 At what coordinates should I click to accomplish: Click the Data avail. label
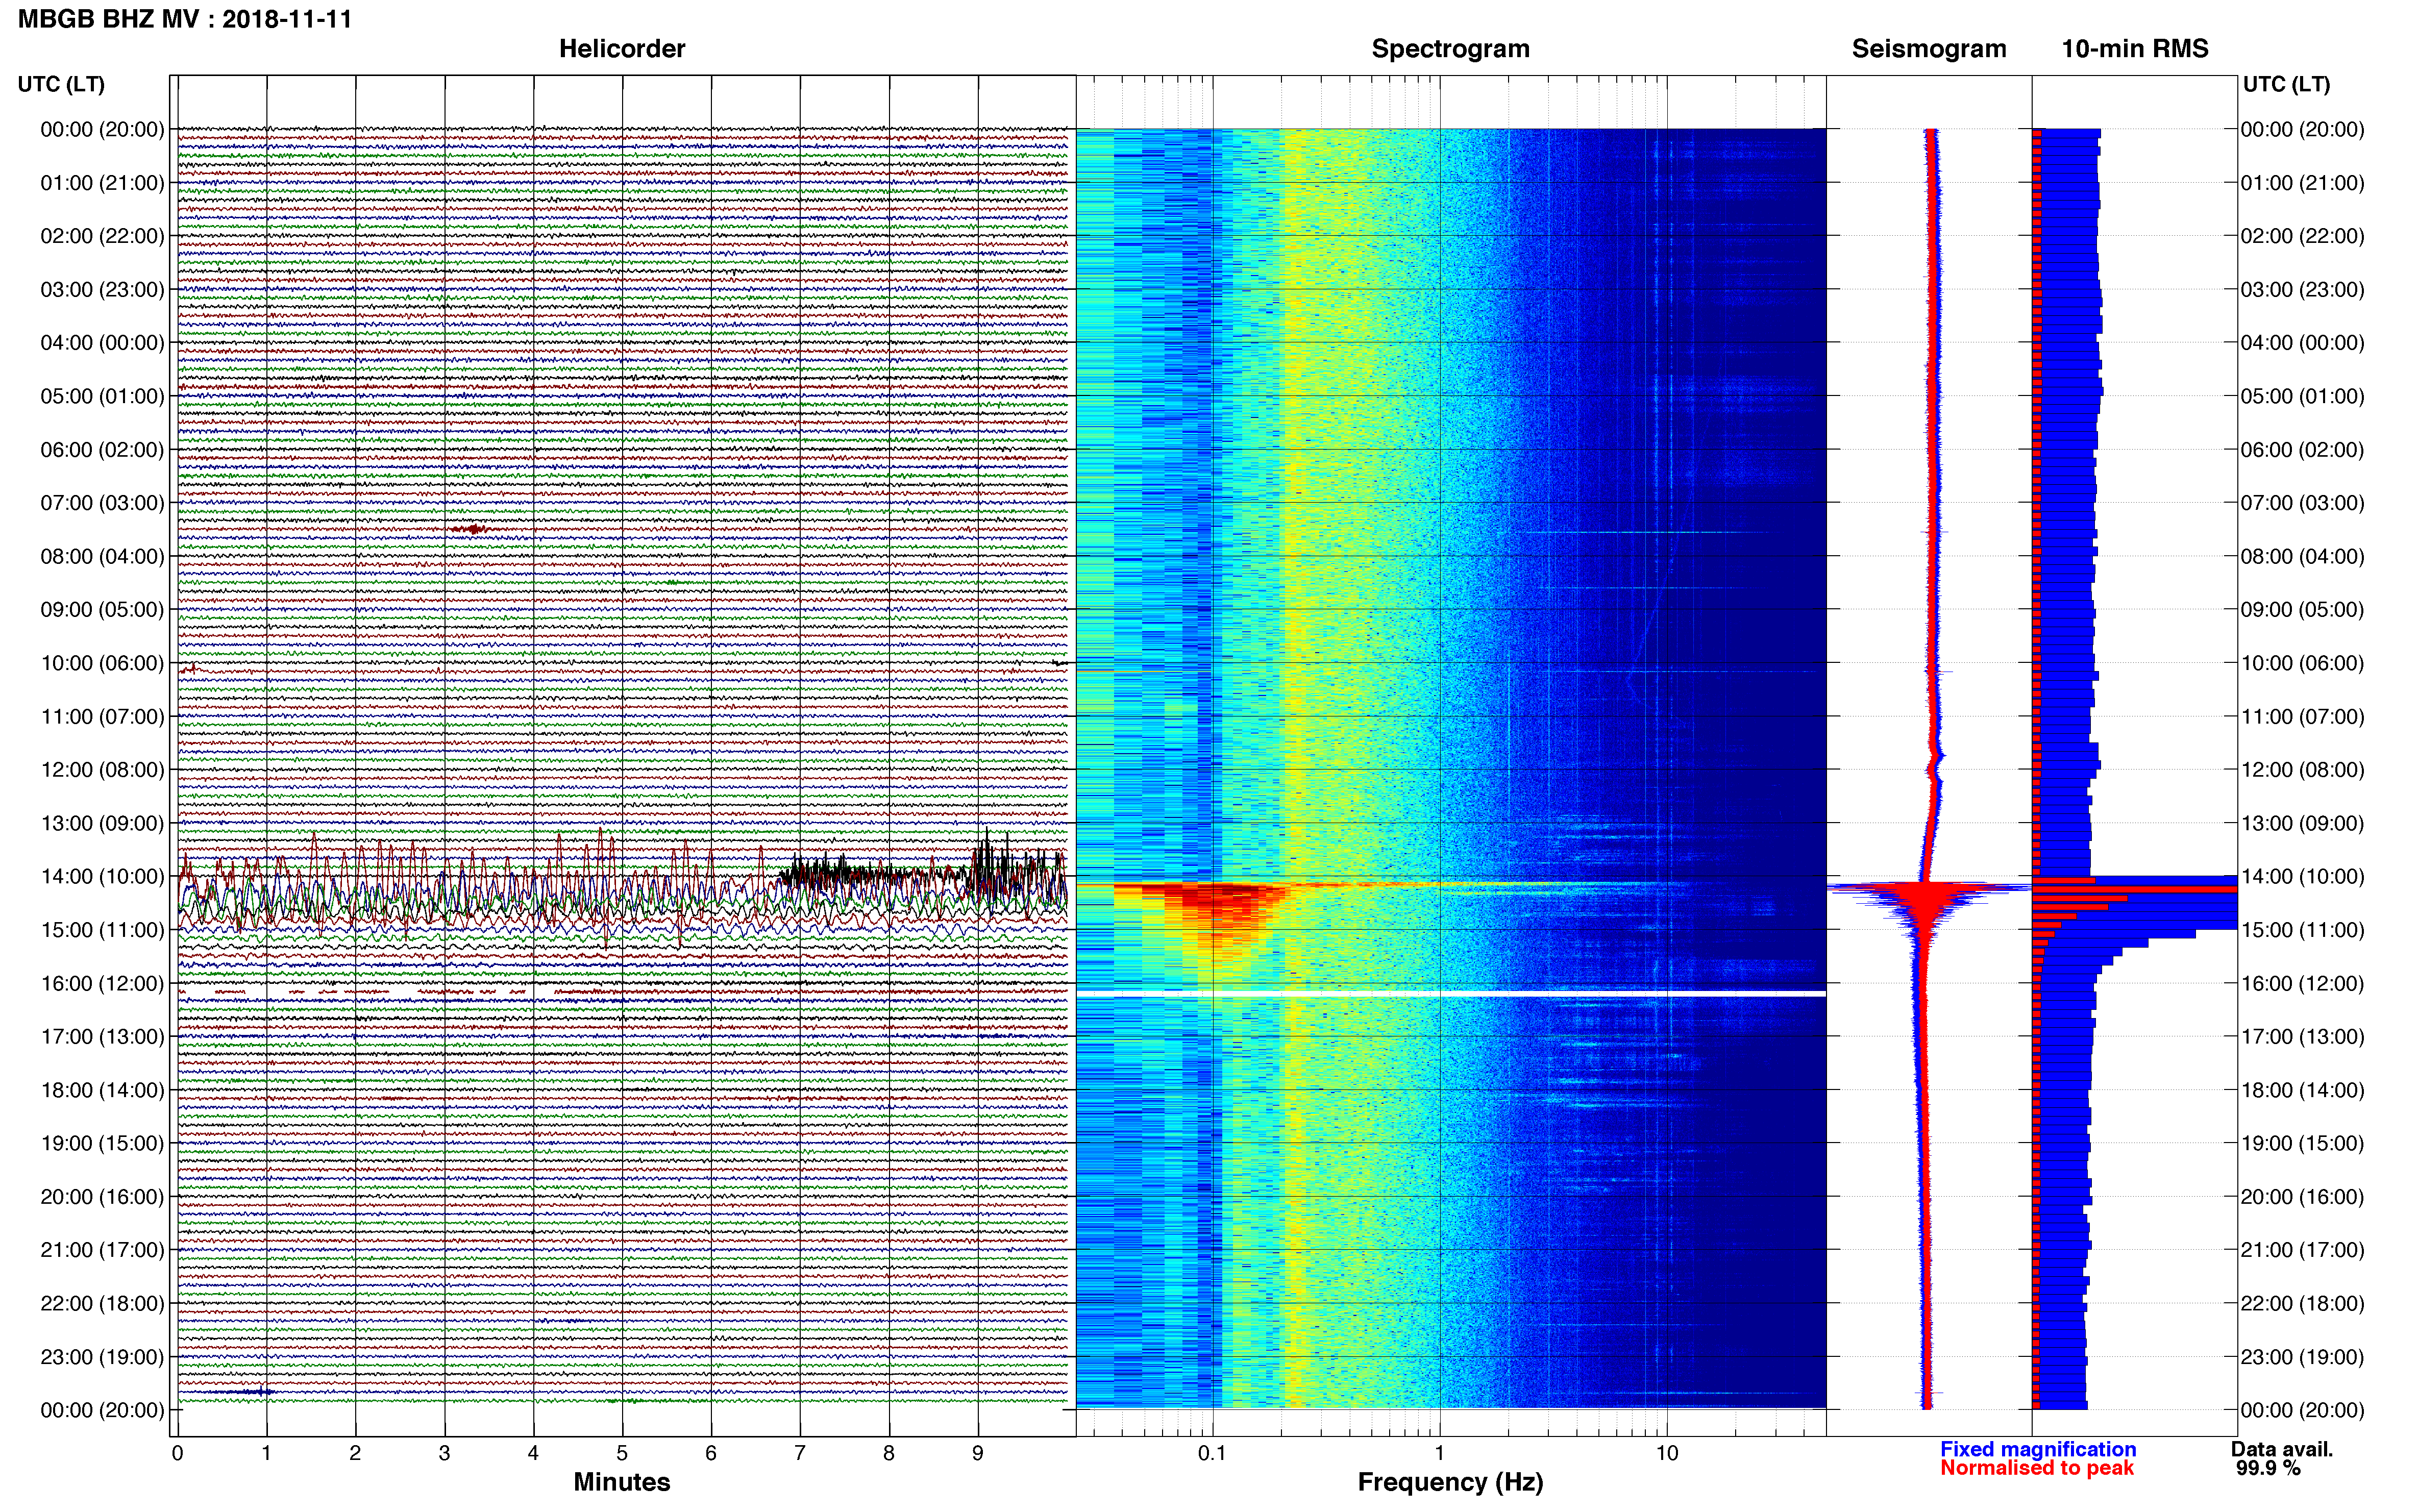(x=2282, y=1449)
